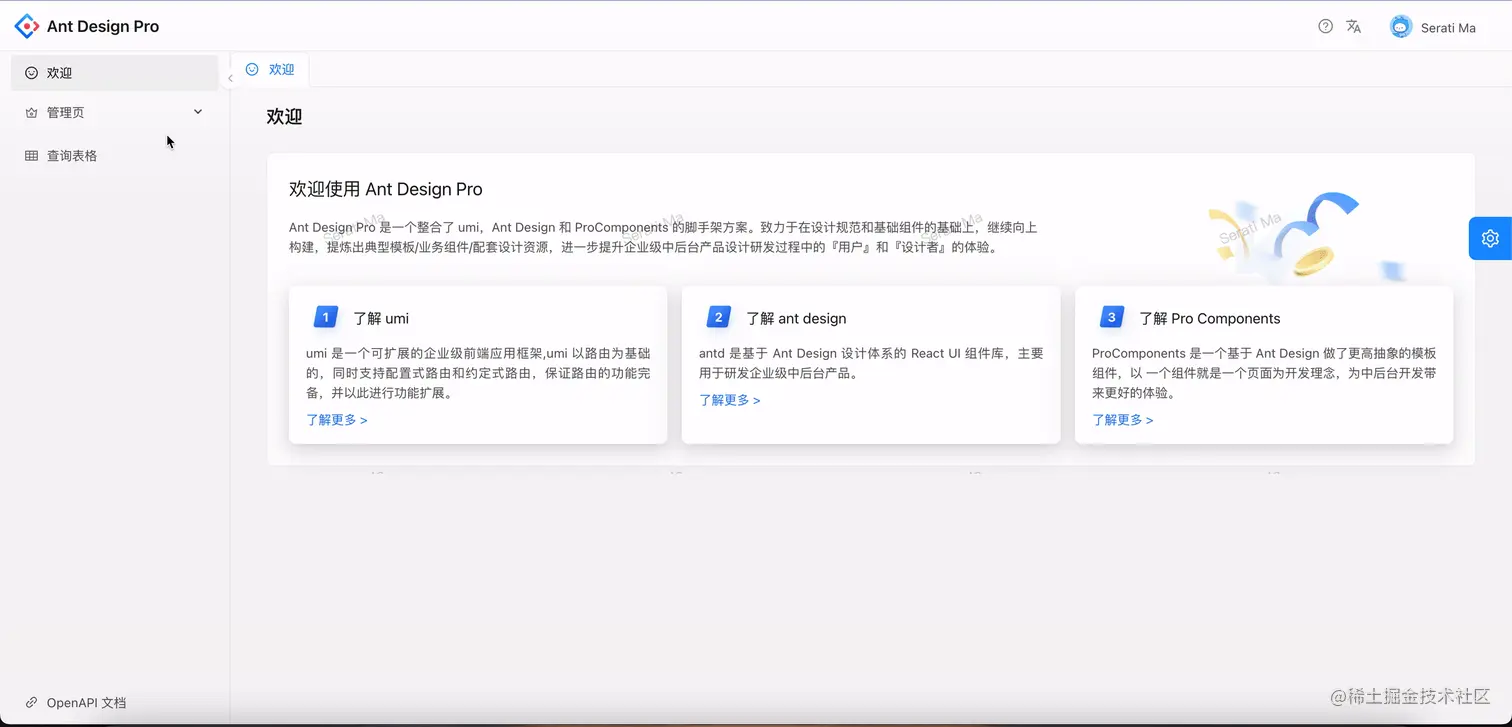Click the Ant Design Pro logo icon
Viewport: 1512px width, 727px height.
[x=27, y=27]
